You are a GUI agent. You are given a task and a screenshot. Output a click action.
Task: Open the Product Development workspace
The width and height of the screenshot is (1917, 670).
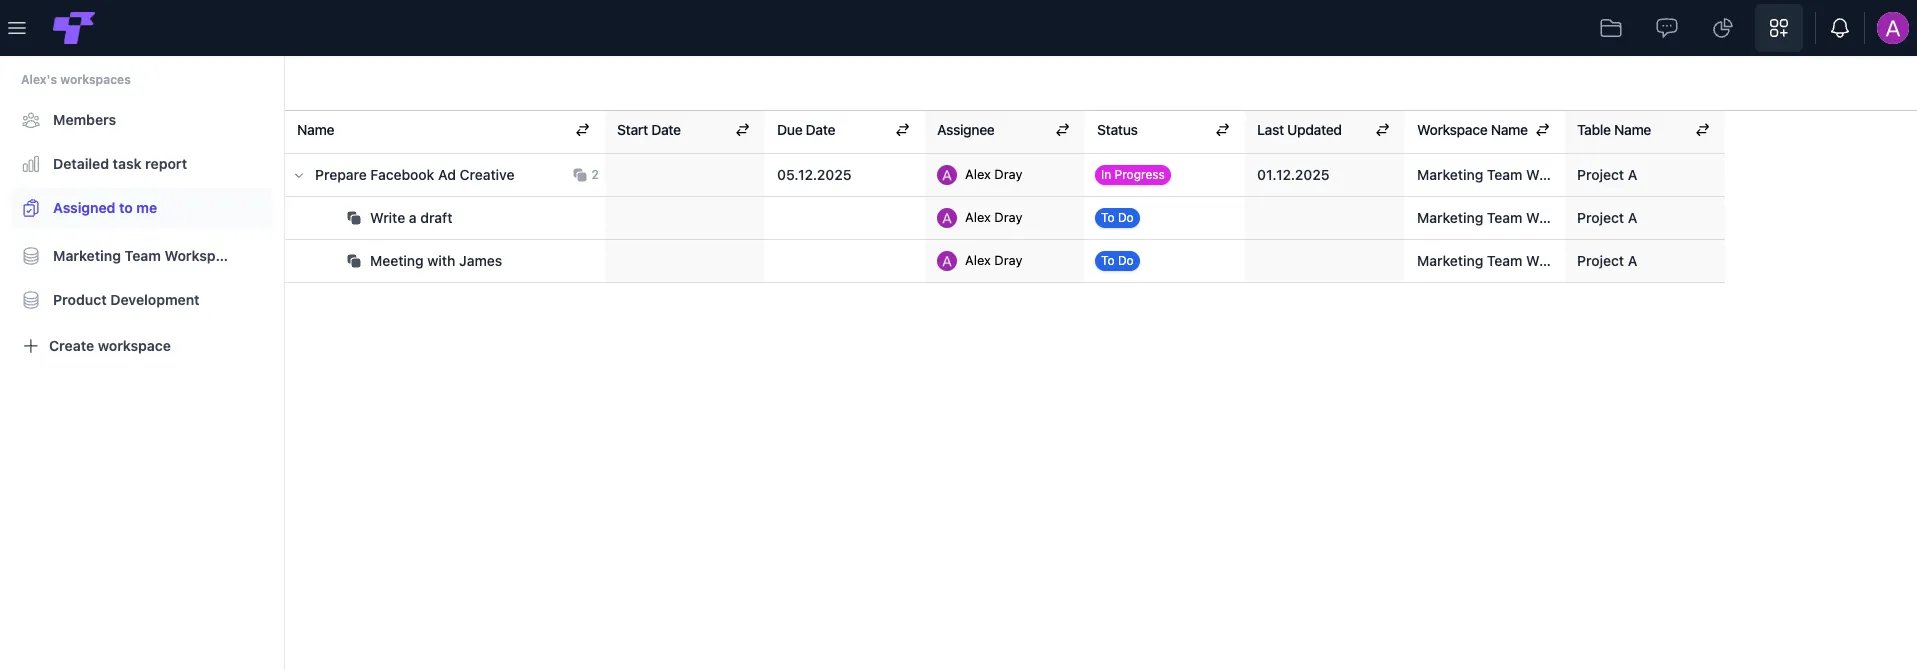[x=126, y=300]
